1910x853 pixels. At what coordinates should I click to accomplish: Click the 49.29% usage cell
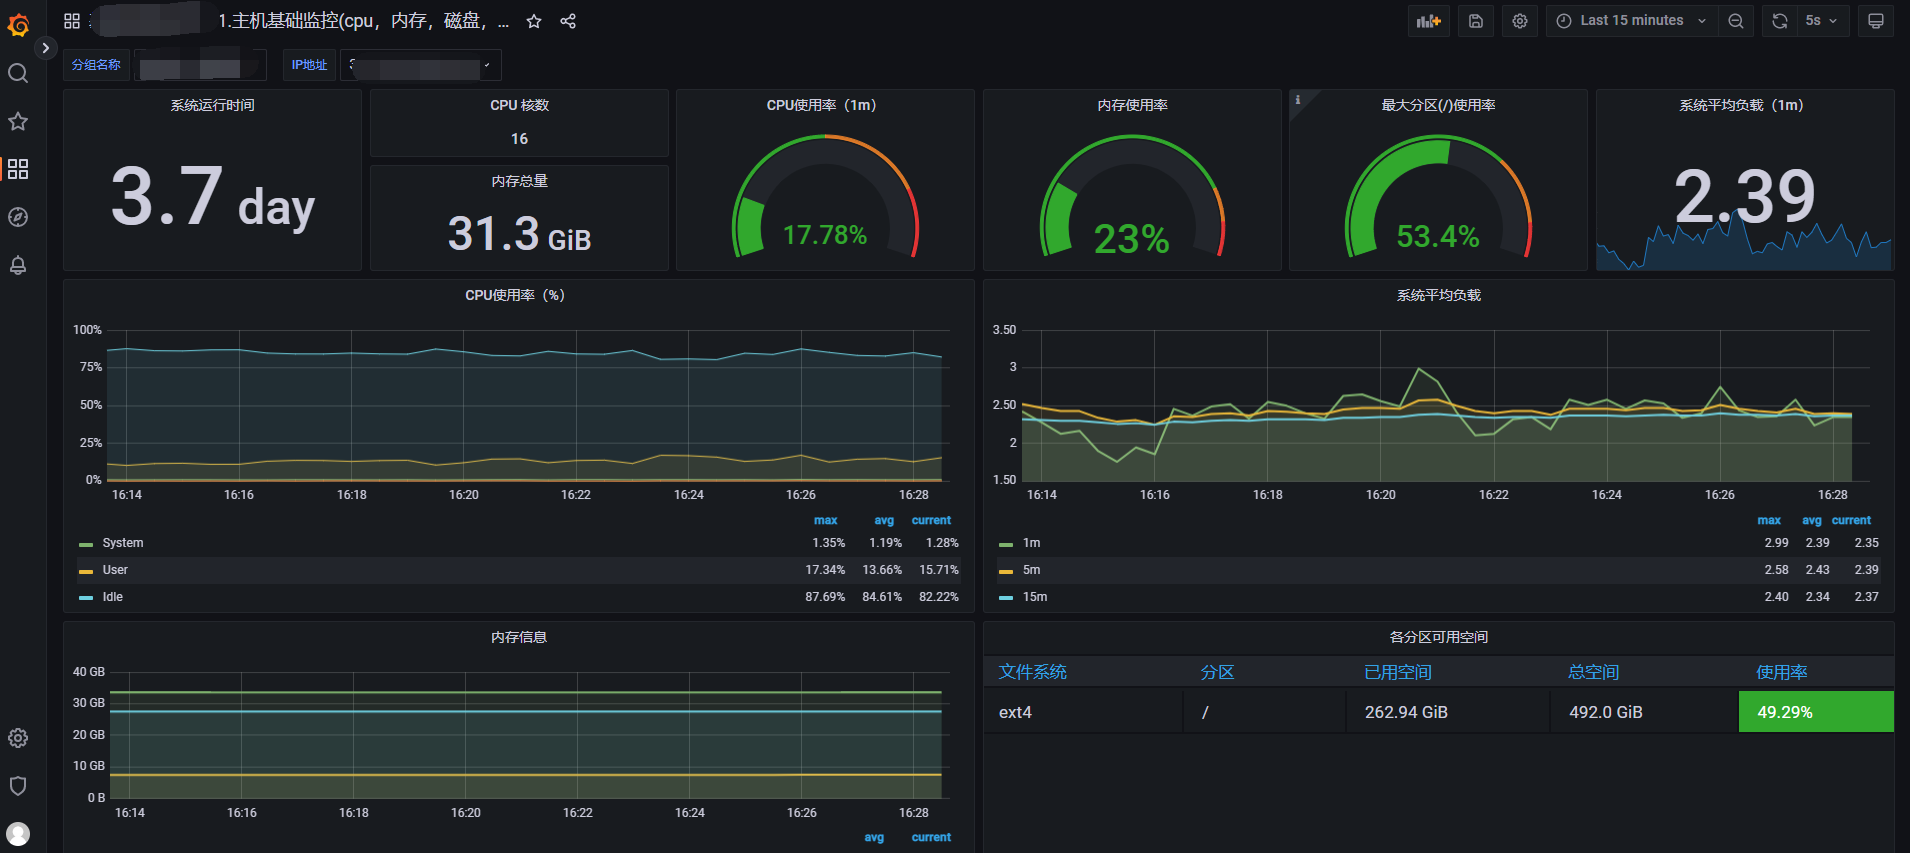[x=1816, y=712]
